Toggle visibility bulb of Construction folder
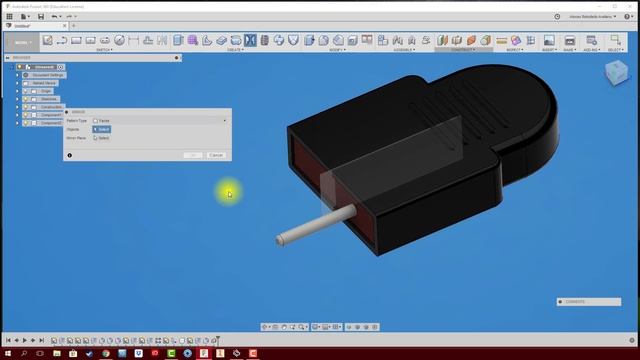Image resolution: width=640 pixels, height=360 pixels. [x=26, y=107]
